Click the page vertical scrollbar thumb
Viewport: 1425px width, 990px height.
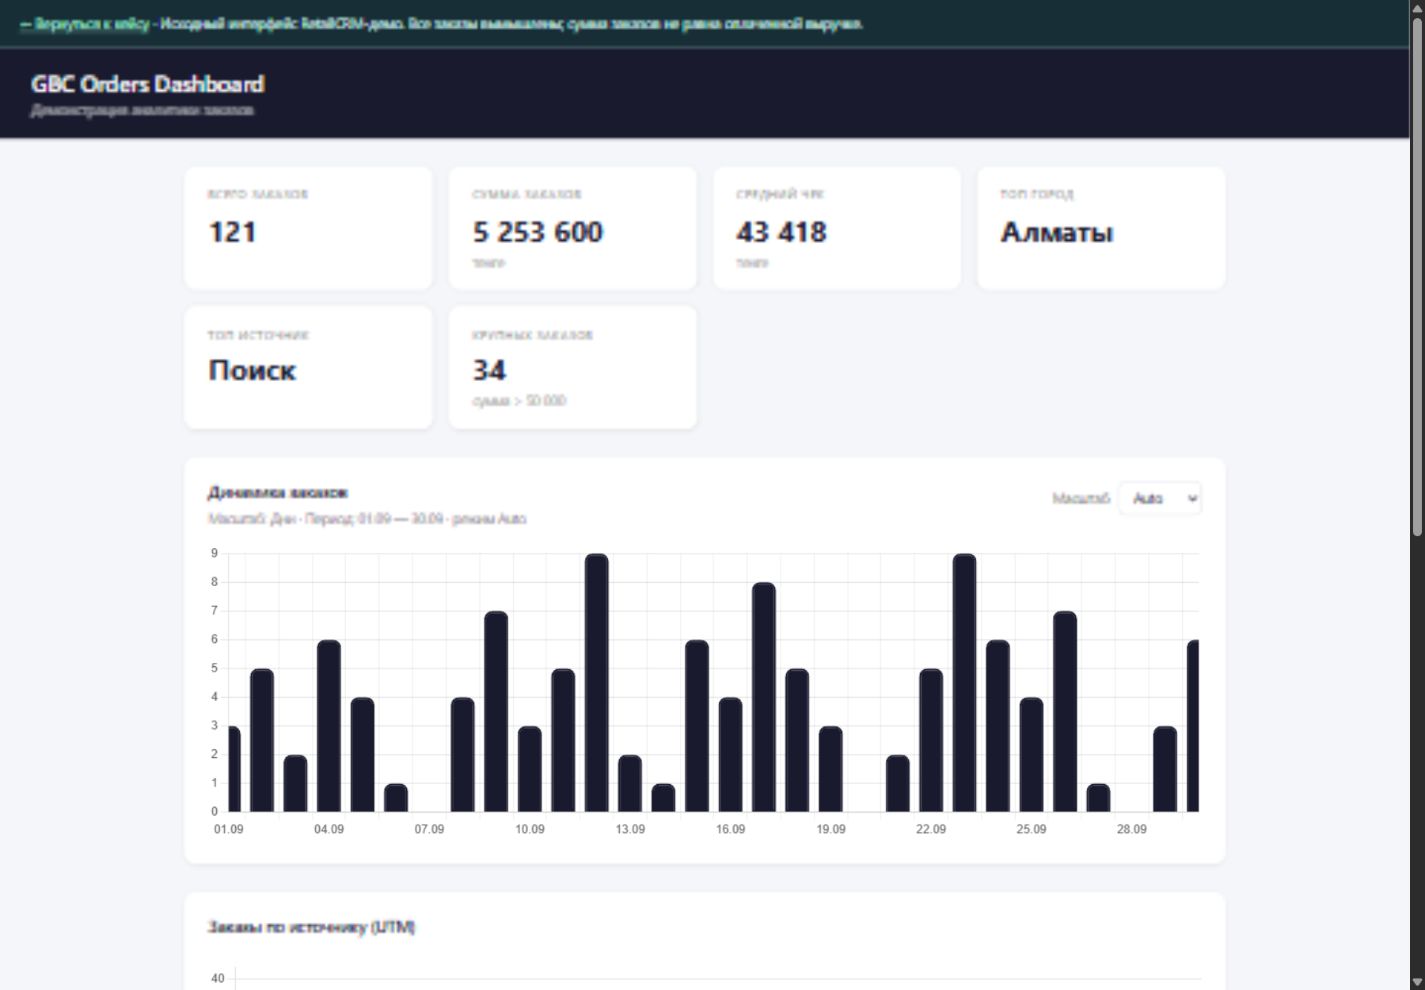coord(1417,276)
